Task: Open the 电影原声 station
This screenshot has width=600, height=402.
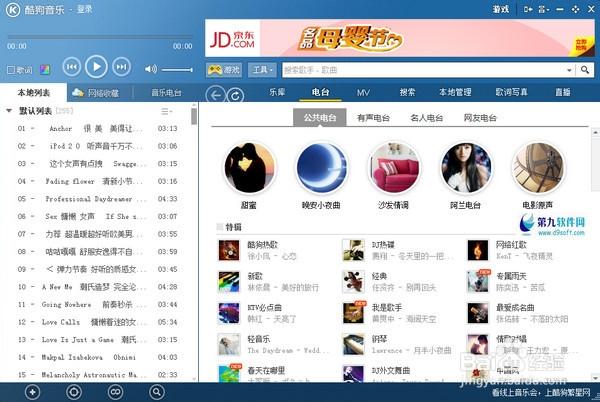Action: (538, 167)
